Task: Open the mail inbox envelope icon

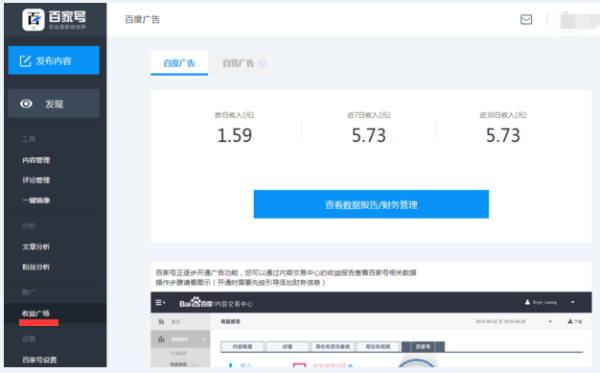Action: 526,19
